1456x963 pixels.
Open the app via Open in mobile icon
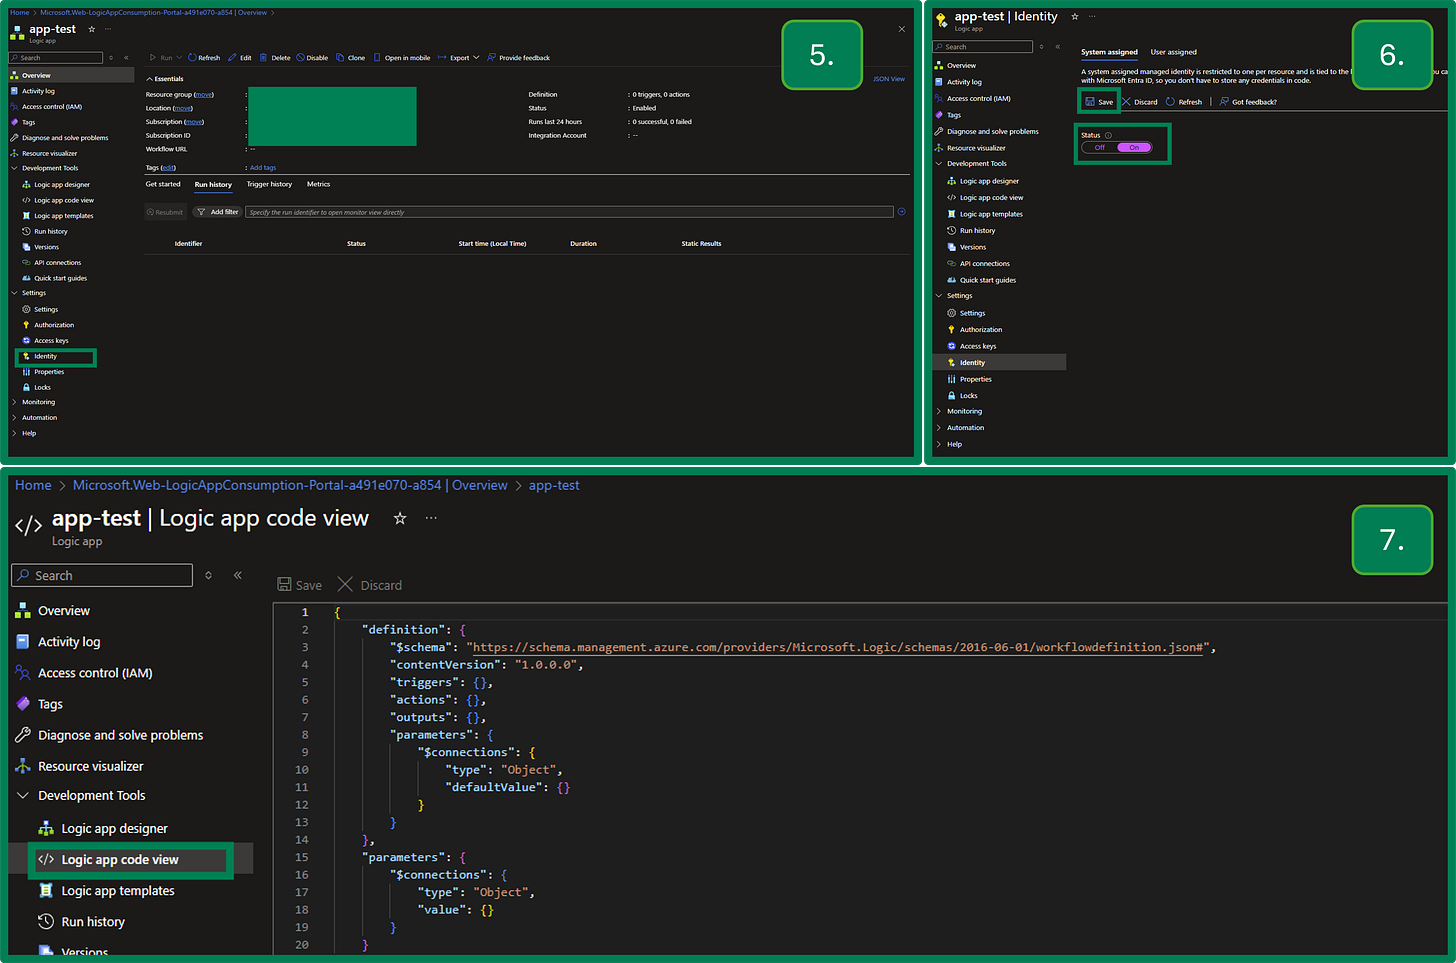pos(377,58)
